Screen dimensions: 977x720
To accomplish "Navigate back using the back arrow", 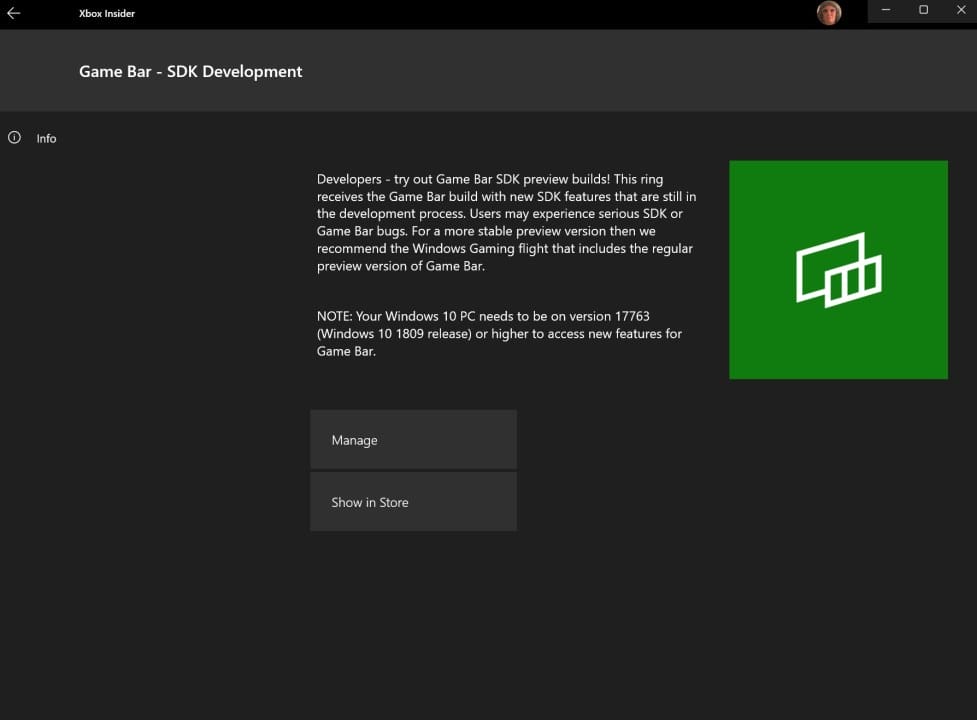I will pos(15,12).
